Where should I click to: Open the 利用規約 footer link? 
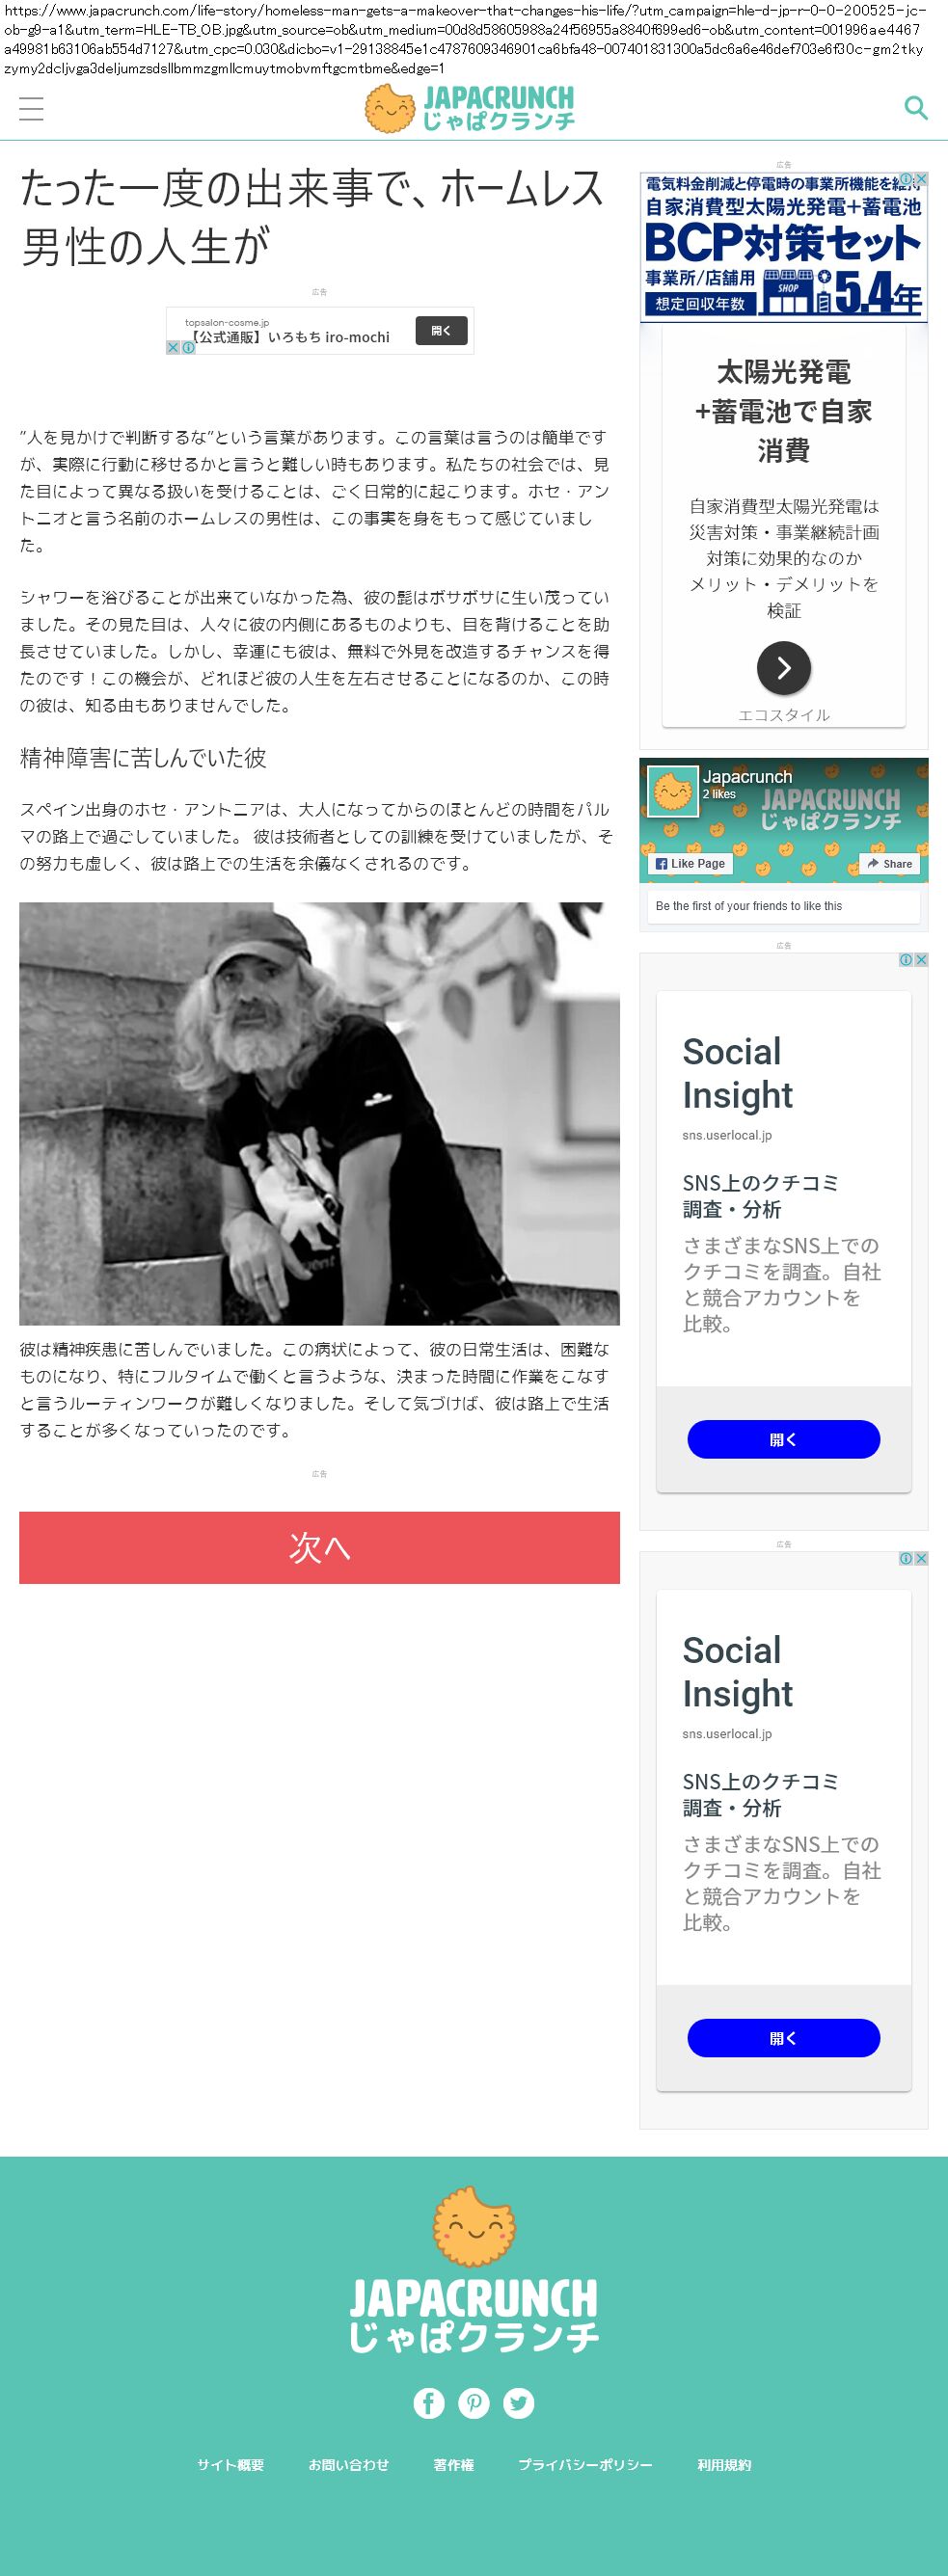724,2465
